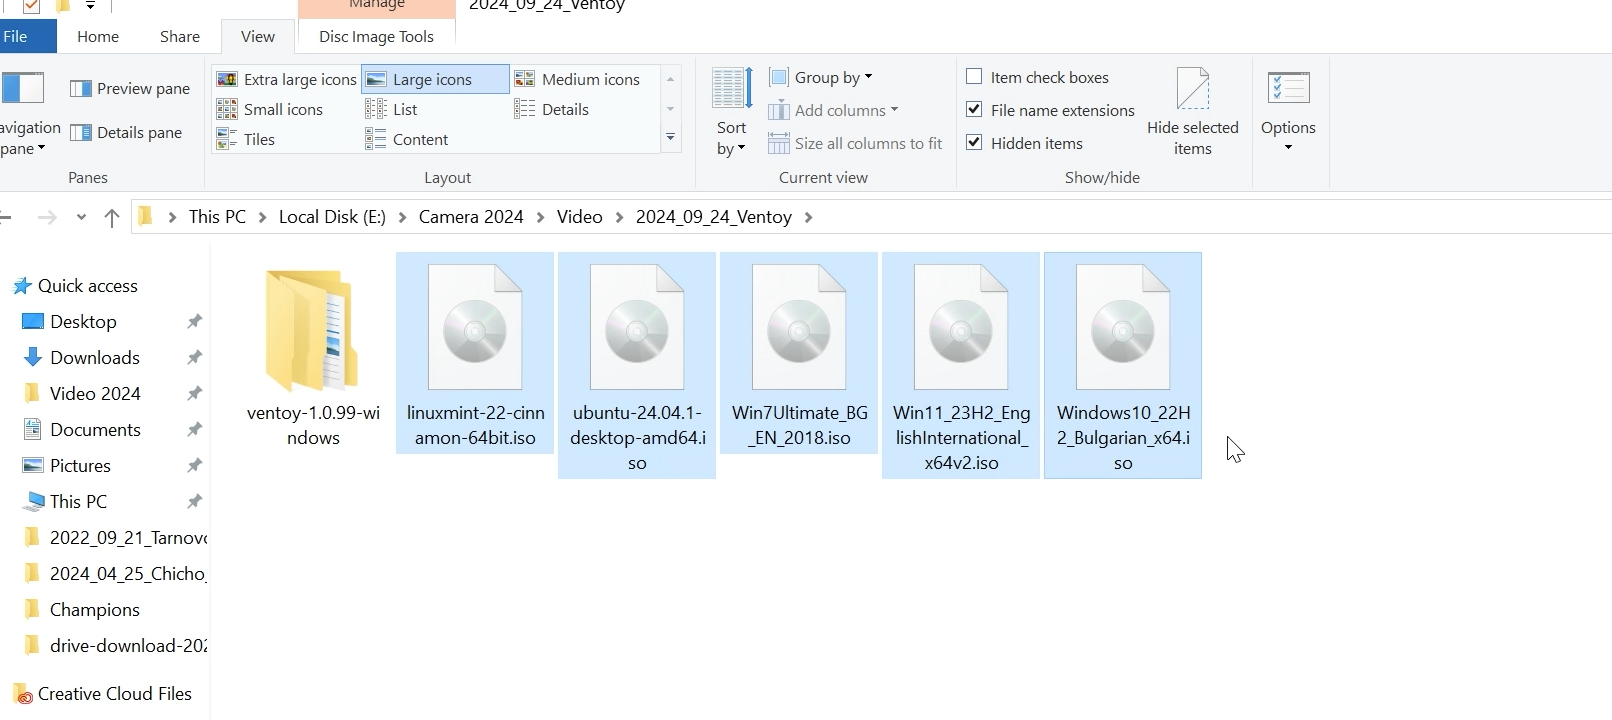Select ubuntu-24.04.1-desktop-amd64.iso file
Image resolution: width=1612 pixels, height=720 pixels.
click(x=637, y=365)
